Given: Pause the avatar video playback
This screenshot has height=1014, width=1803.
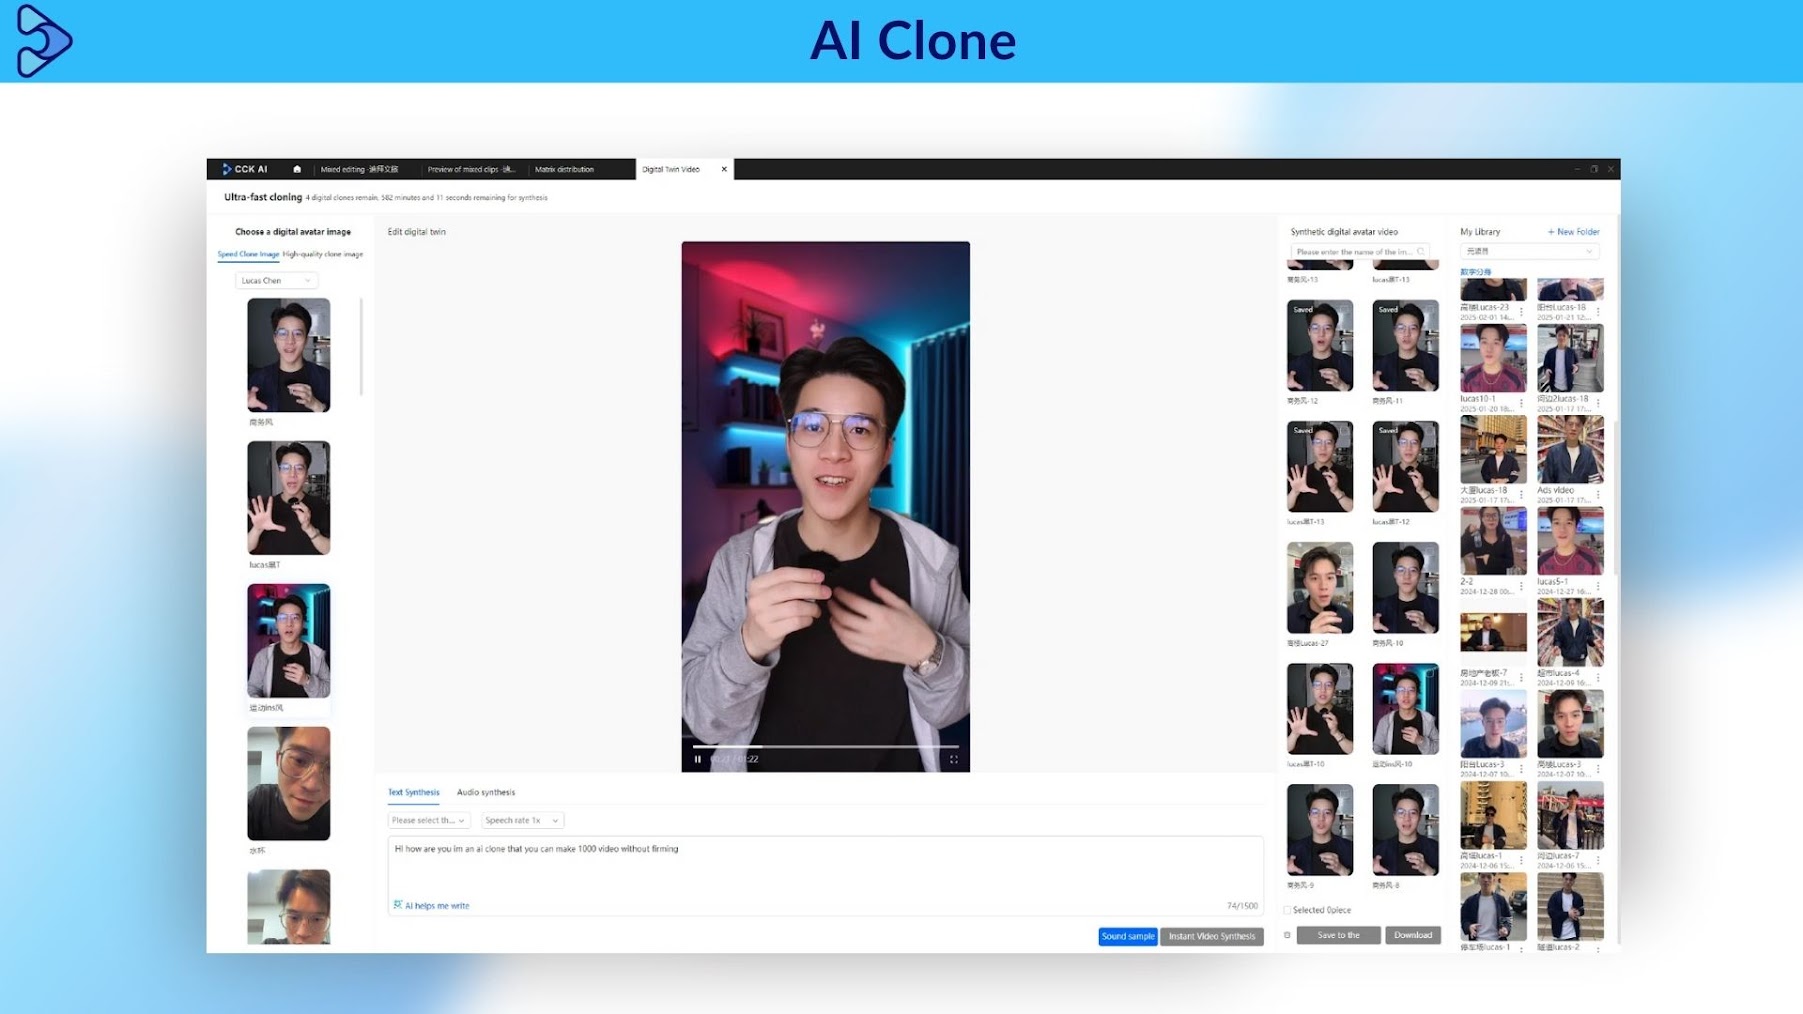Looking at the screenshot, I should click(698, 759).
